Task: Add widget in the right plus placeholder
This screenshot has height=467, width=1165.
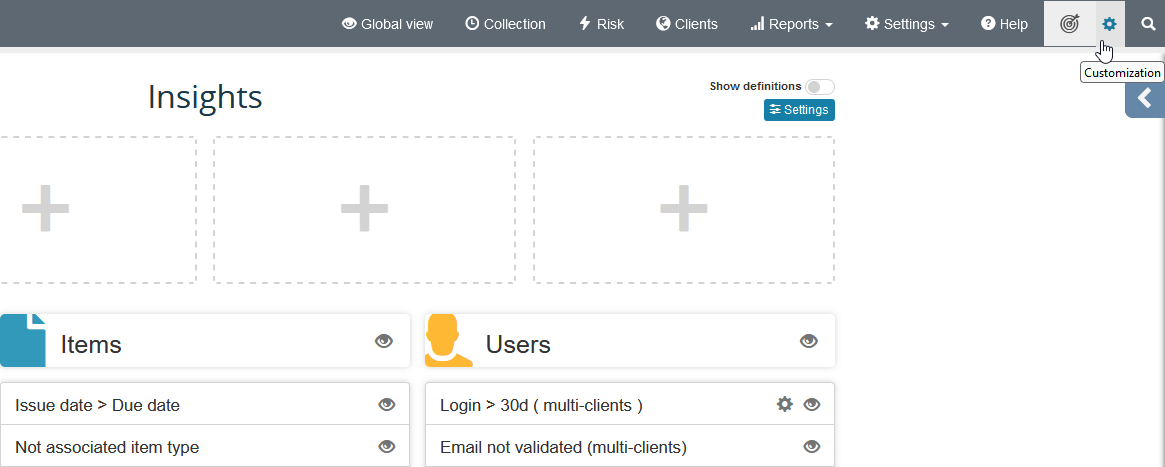Action: pos(684,210)
